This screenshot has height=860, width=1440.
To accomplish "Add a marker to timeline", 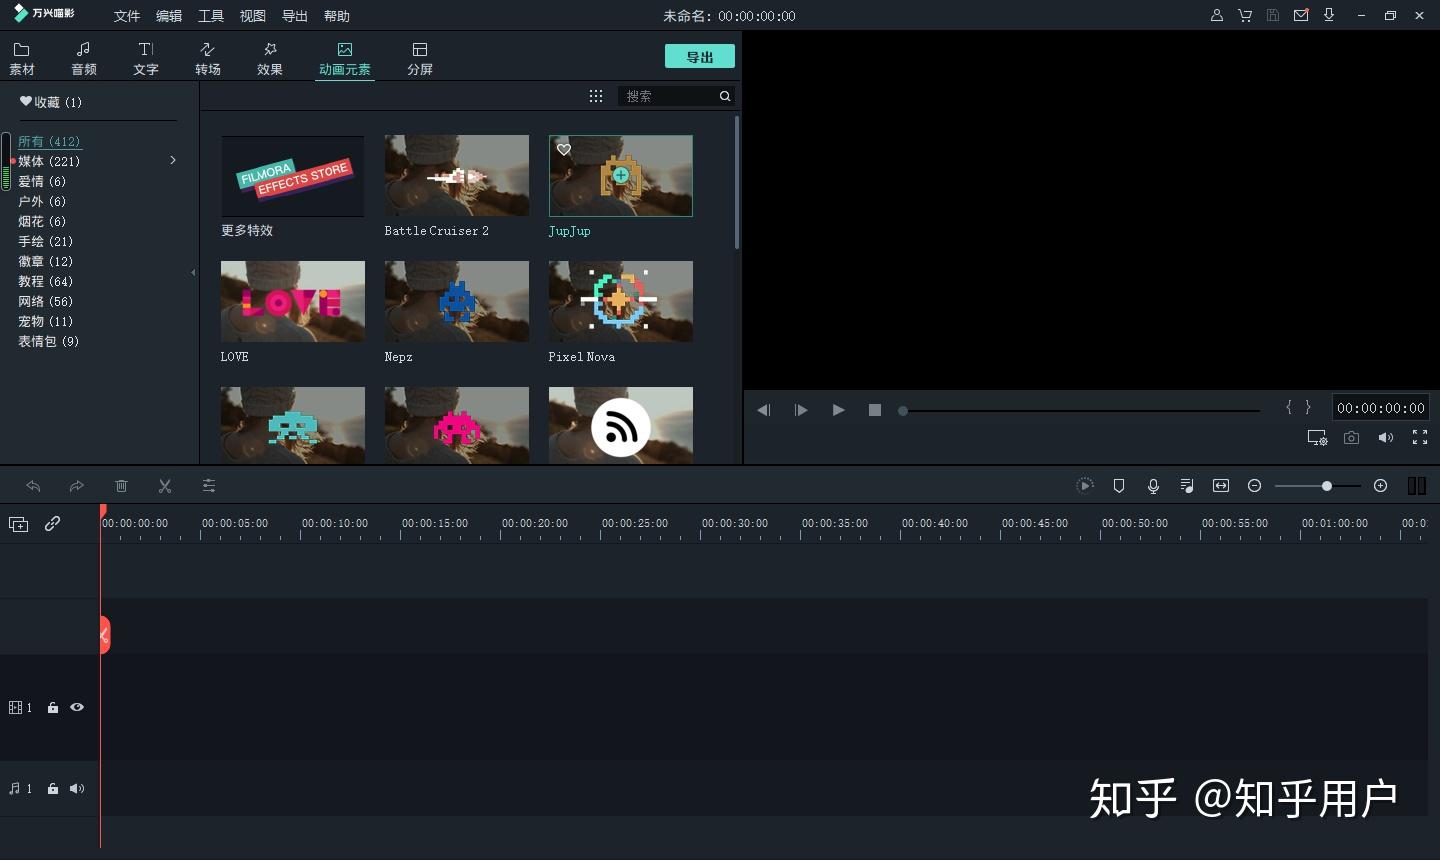I will coord(1119,486).
